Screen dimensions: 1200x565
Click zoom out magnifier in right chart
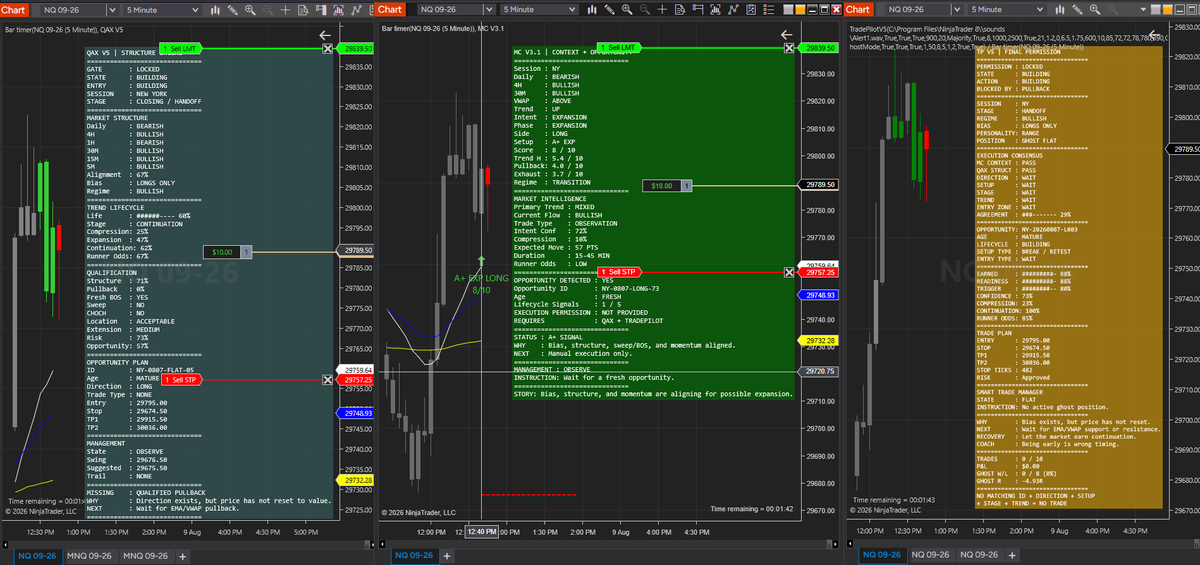click(1112, 9)
